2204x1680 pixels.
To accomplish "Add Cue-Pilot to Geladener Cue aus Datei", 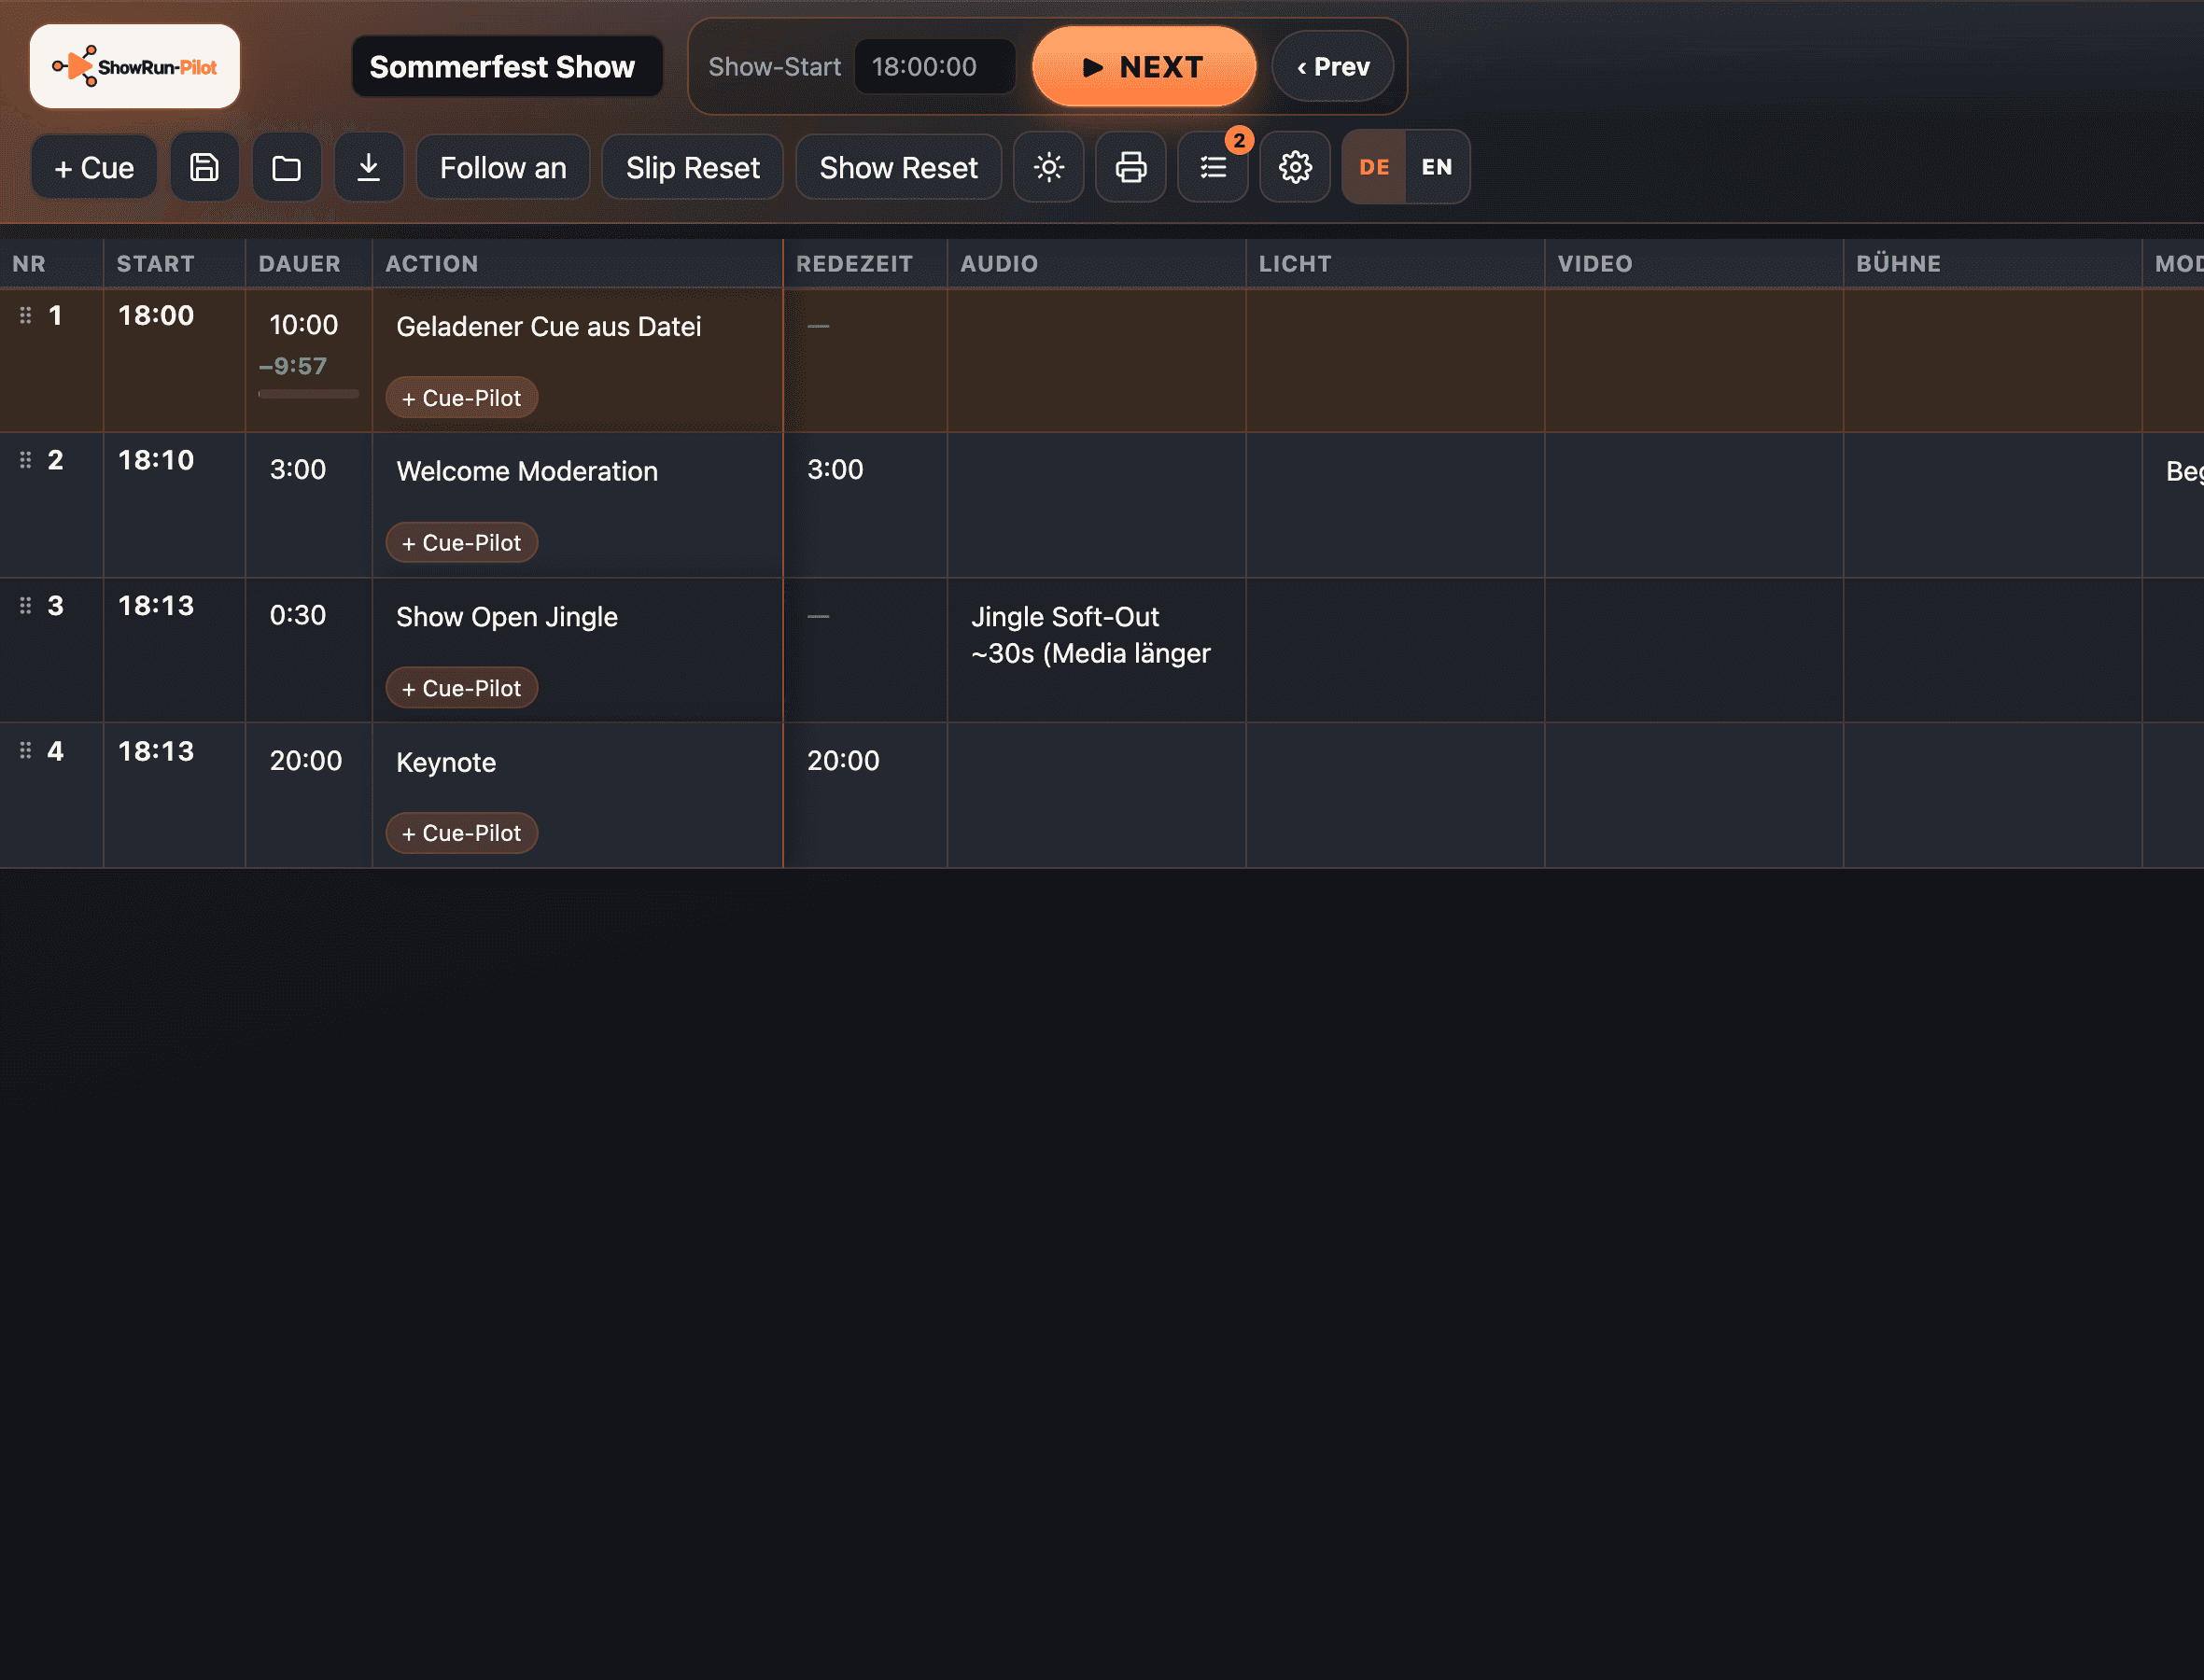I will coord(461,397).
